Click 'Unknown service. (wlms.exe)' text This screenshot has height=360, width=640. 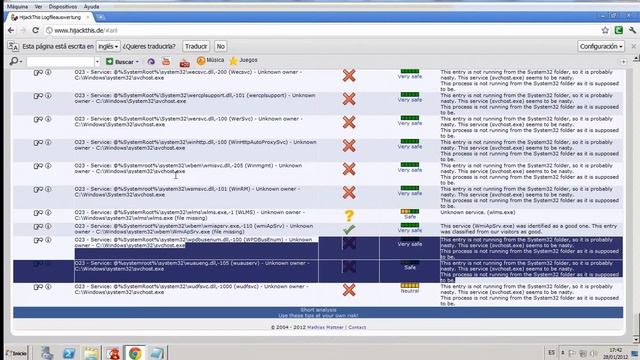[478, 213]
